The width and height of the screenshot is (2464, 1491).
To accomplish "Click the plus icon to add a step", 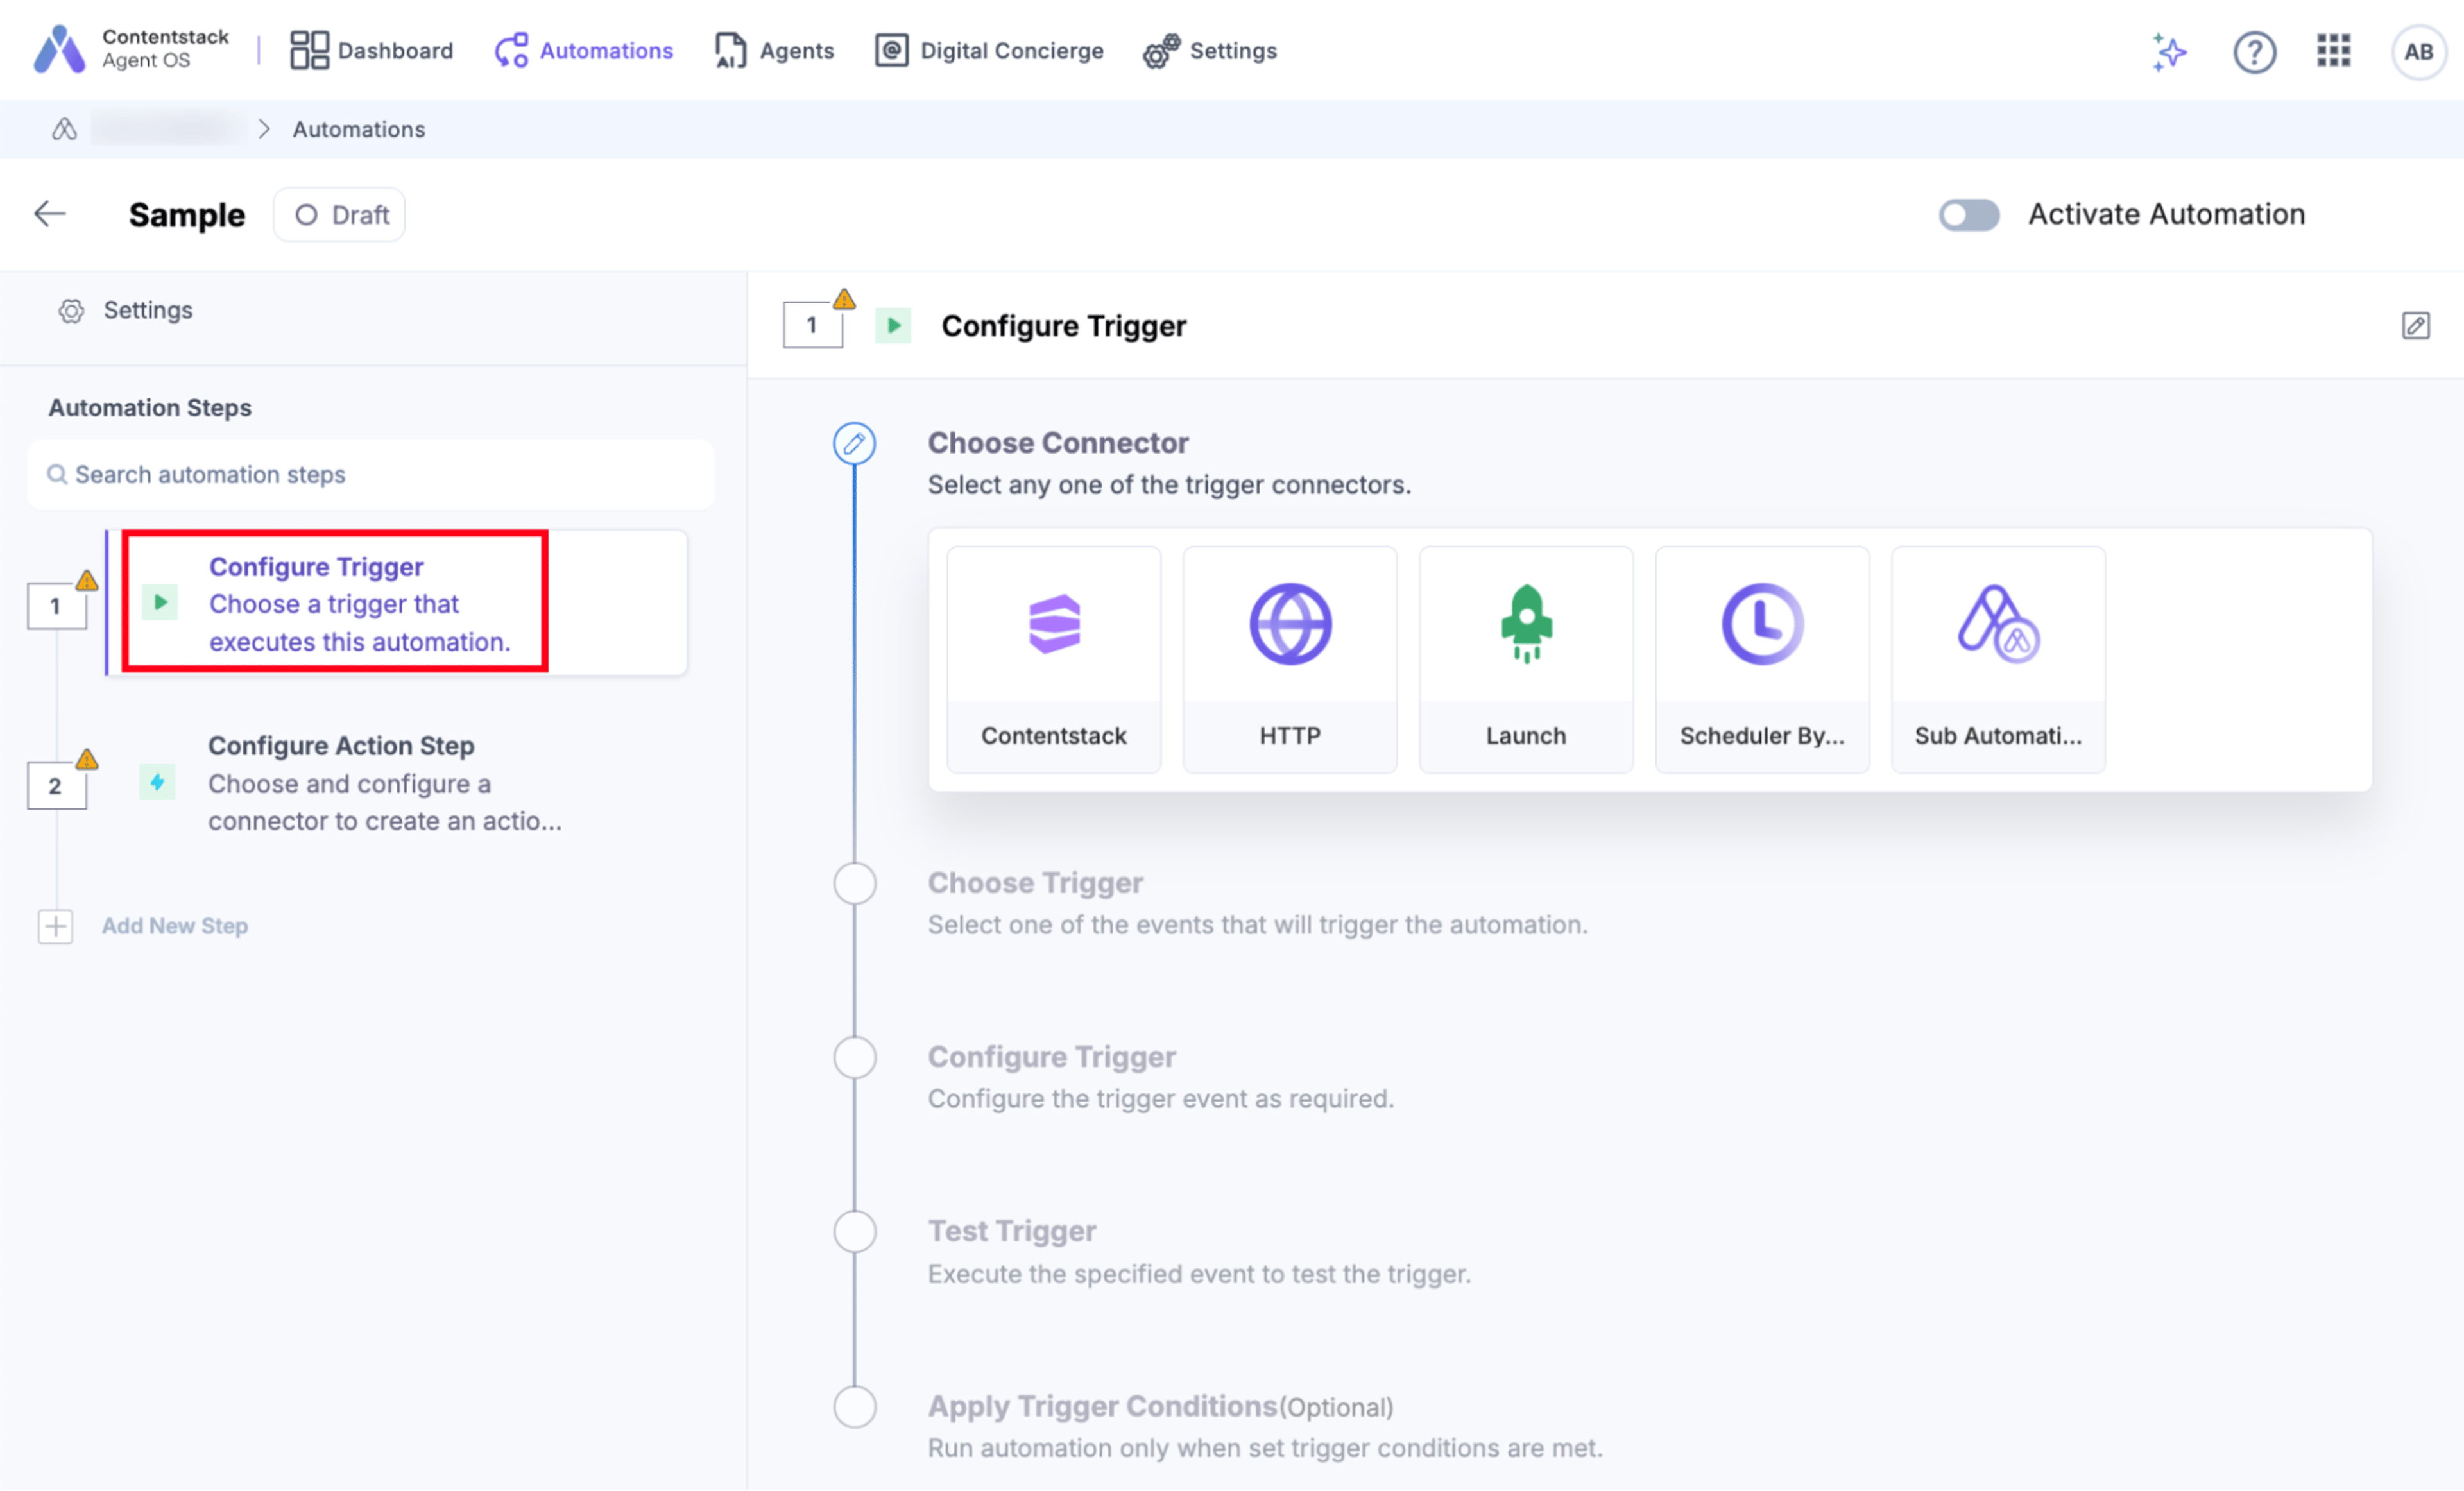I will click(56, 926).
